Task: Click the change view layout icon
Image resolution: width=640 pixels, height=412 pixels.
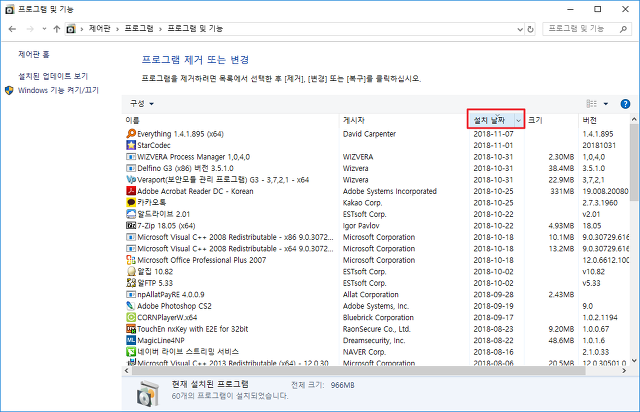Action: 591,104
